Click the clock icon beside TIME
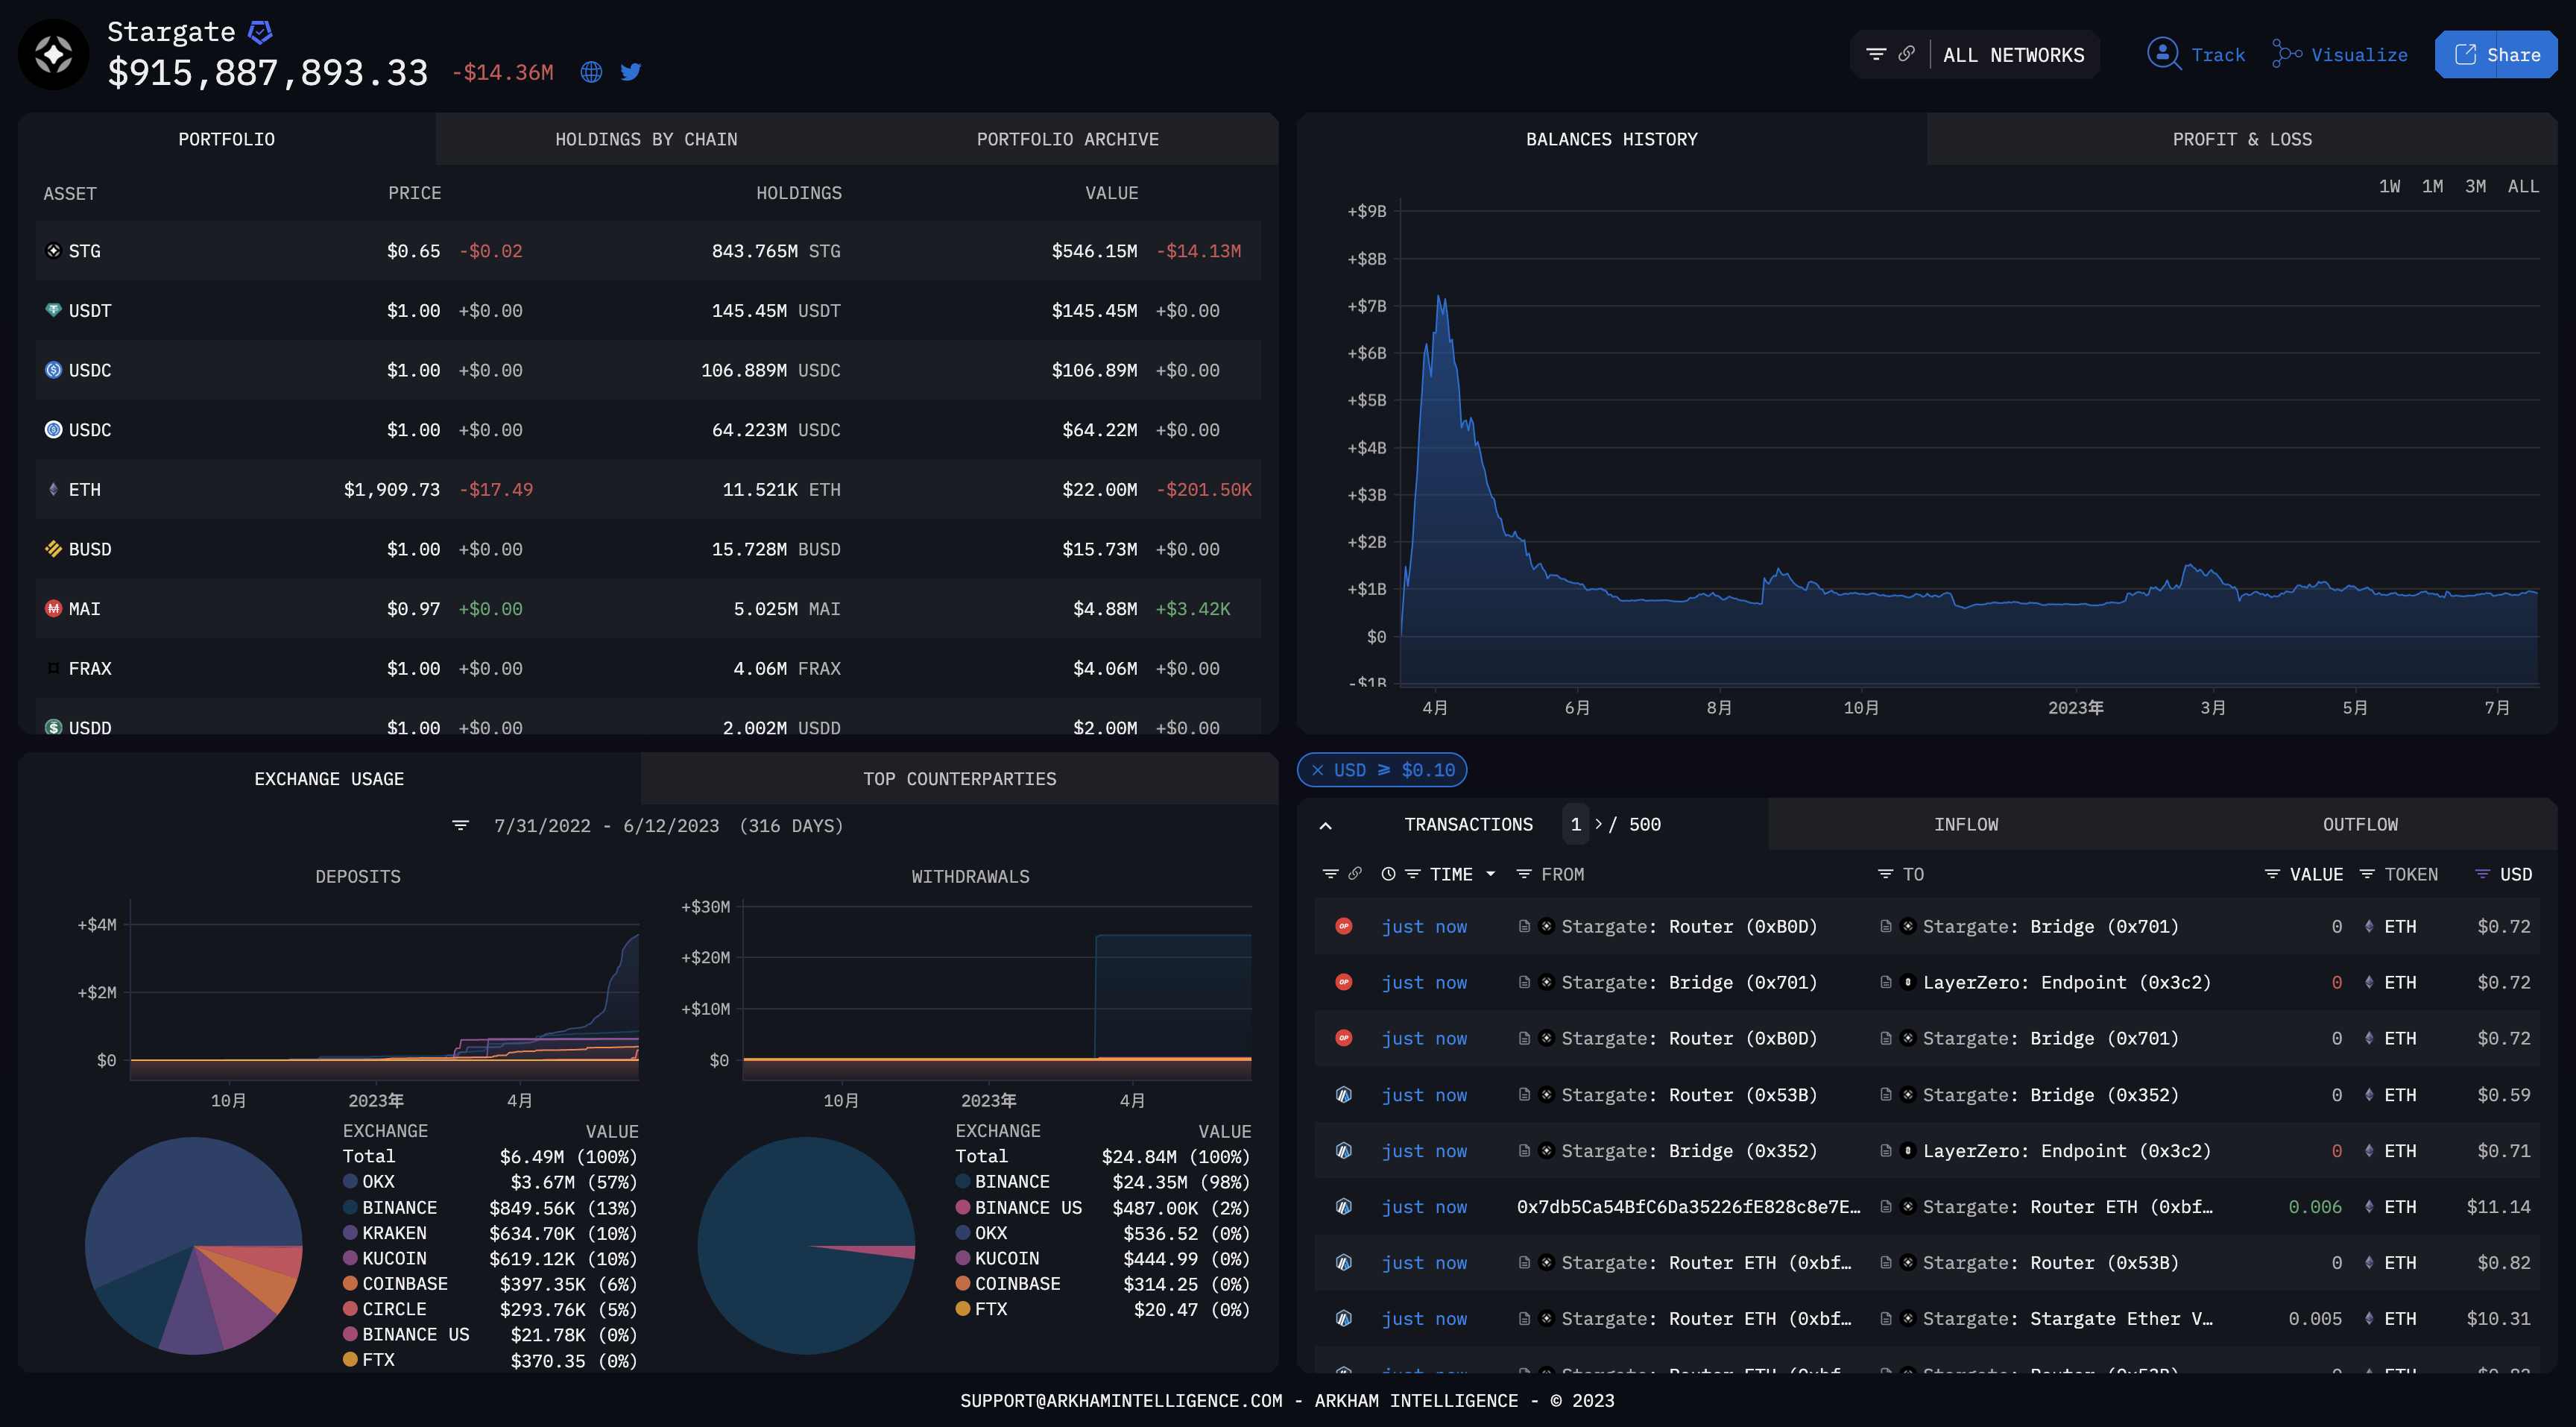Viewport: 2576px width, 1427px height. [x=1388, y=874]
